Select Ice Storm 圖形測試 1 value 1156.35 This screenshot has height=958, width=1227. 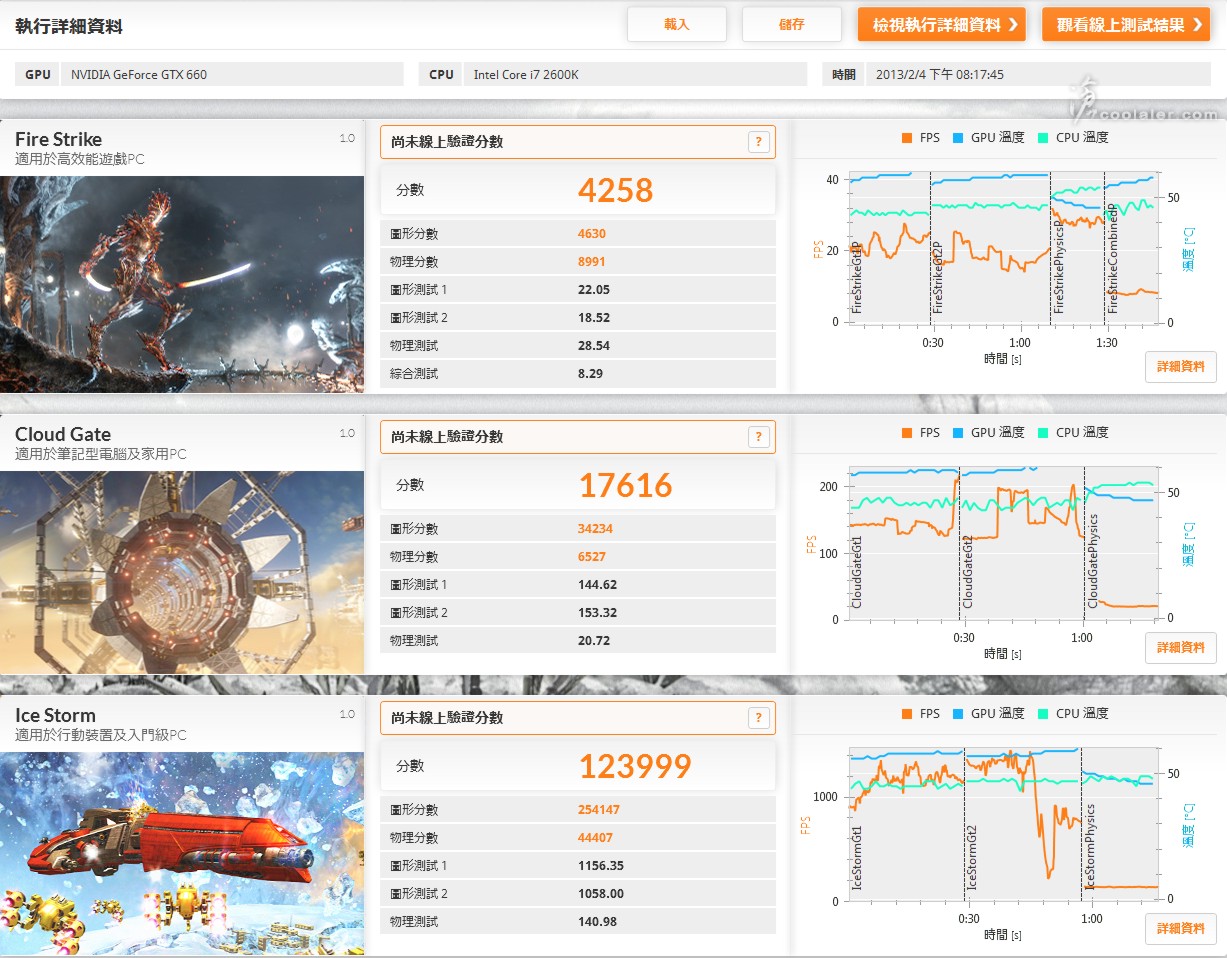(x=601, y=866)
